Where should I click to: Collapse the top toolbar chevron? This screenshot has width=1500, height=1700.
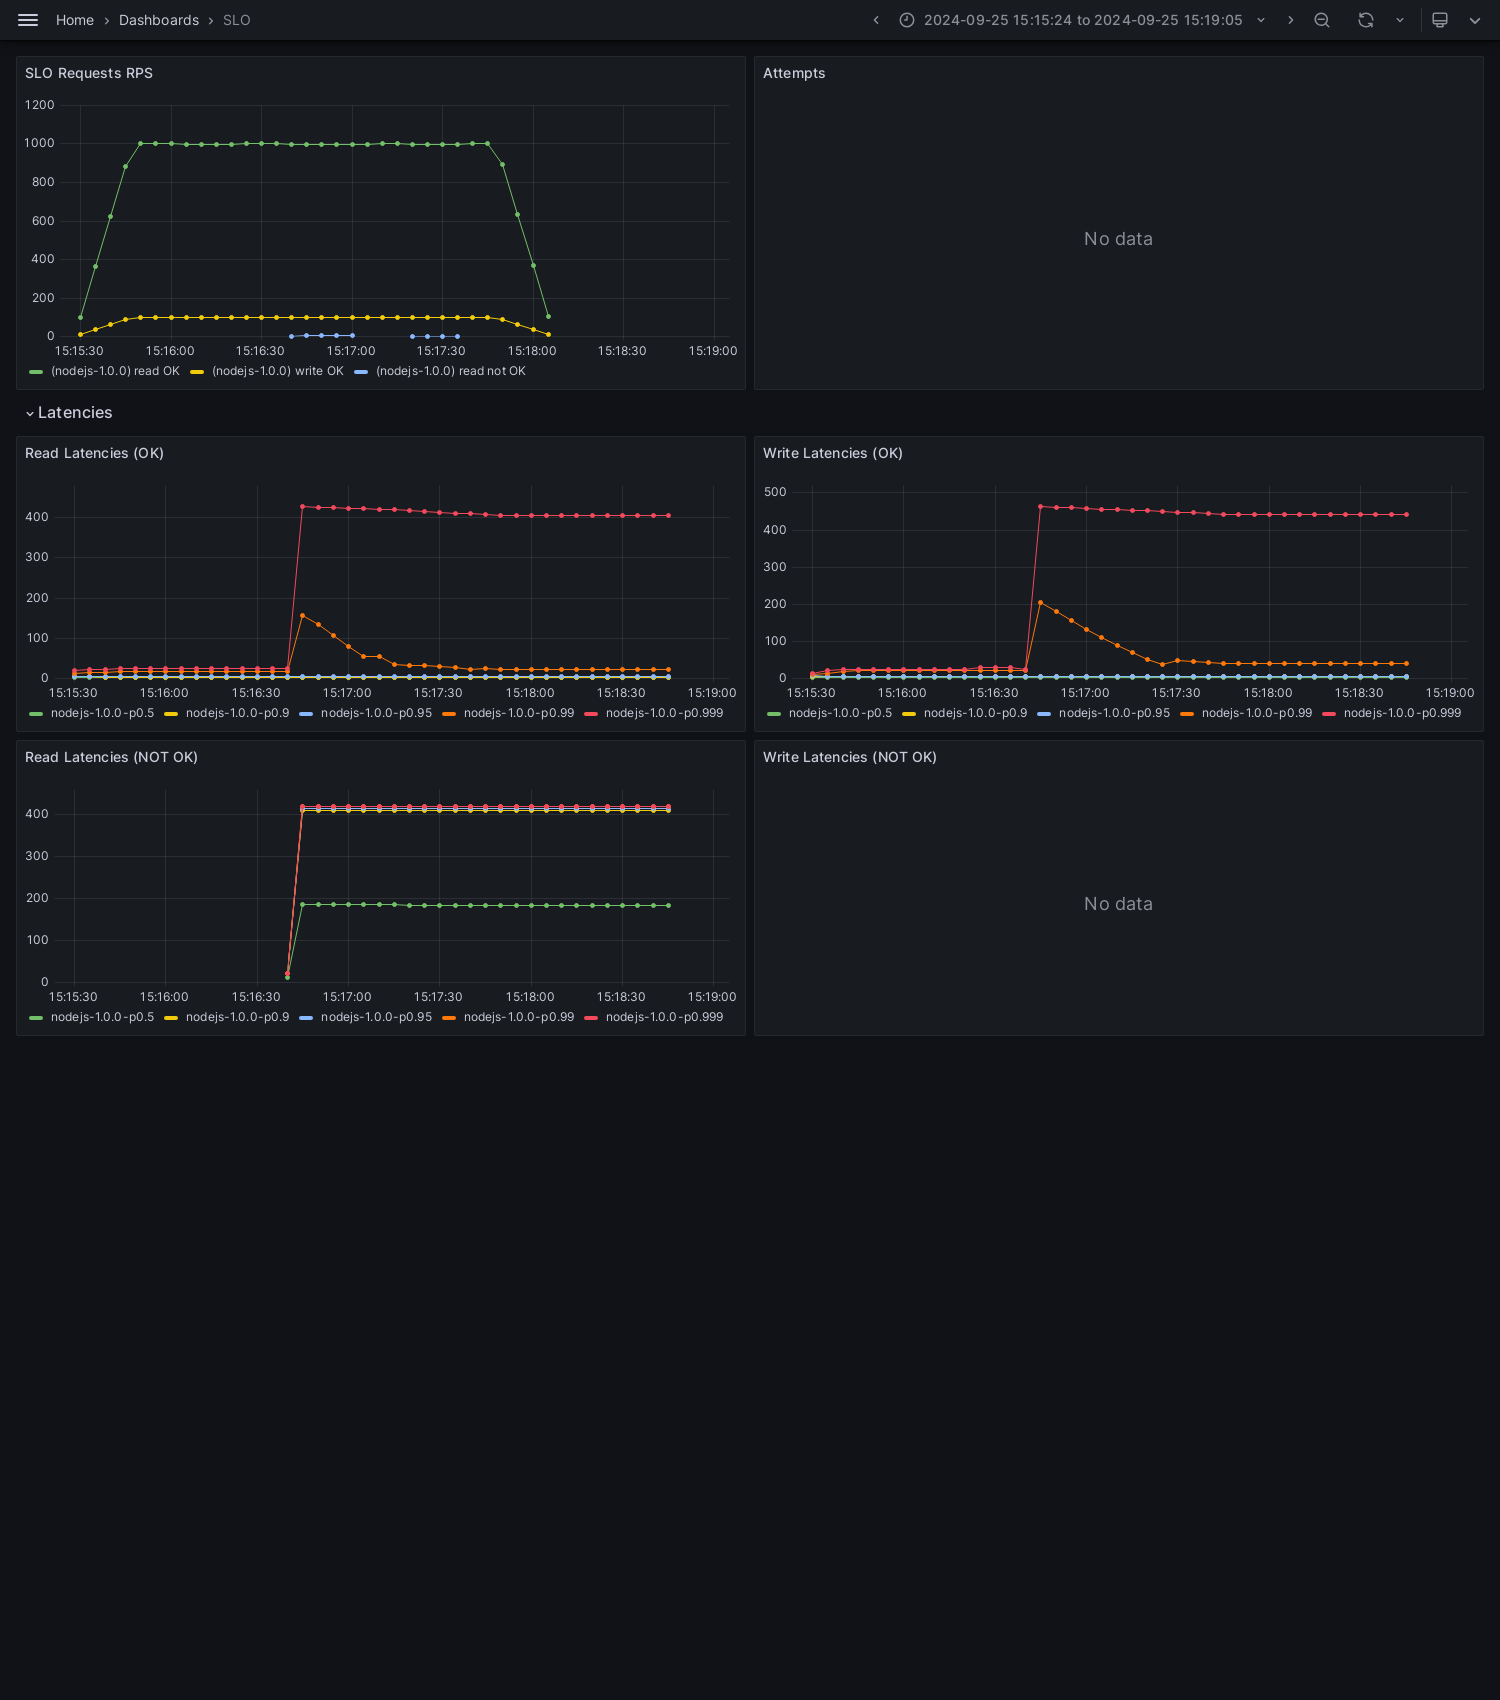click(x=1475, y=20)
